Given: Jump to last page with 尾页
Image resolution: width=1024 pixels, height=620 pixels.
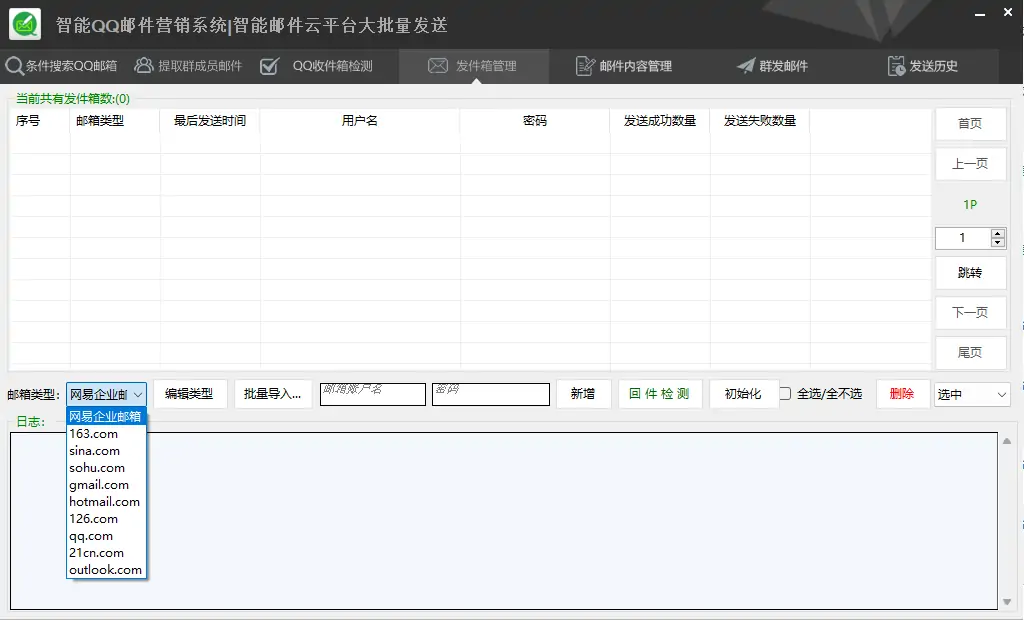Looking at the screenshot, I should (970, 352).
